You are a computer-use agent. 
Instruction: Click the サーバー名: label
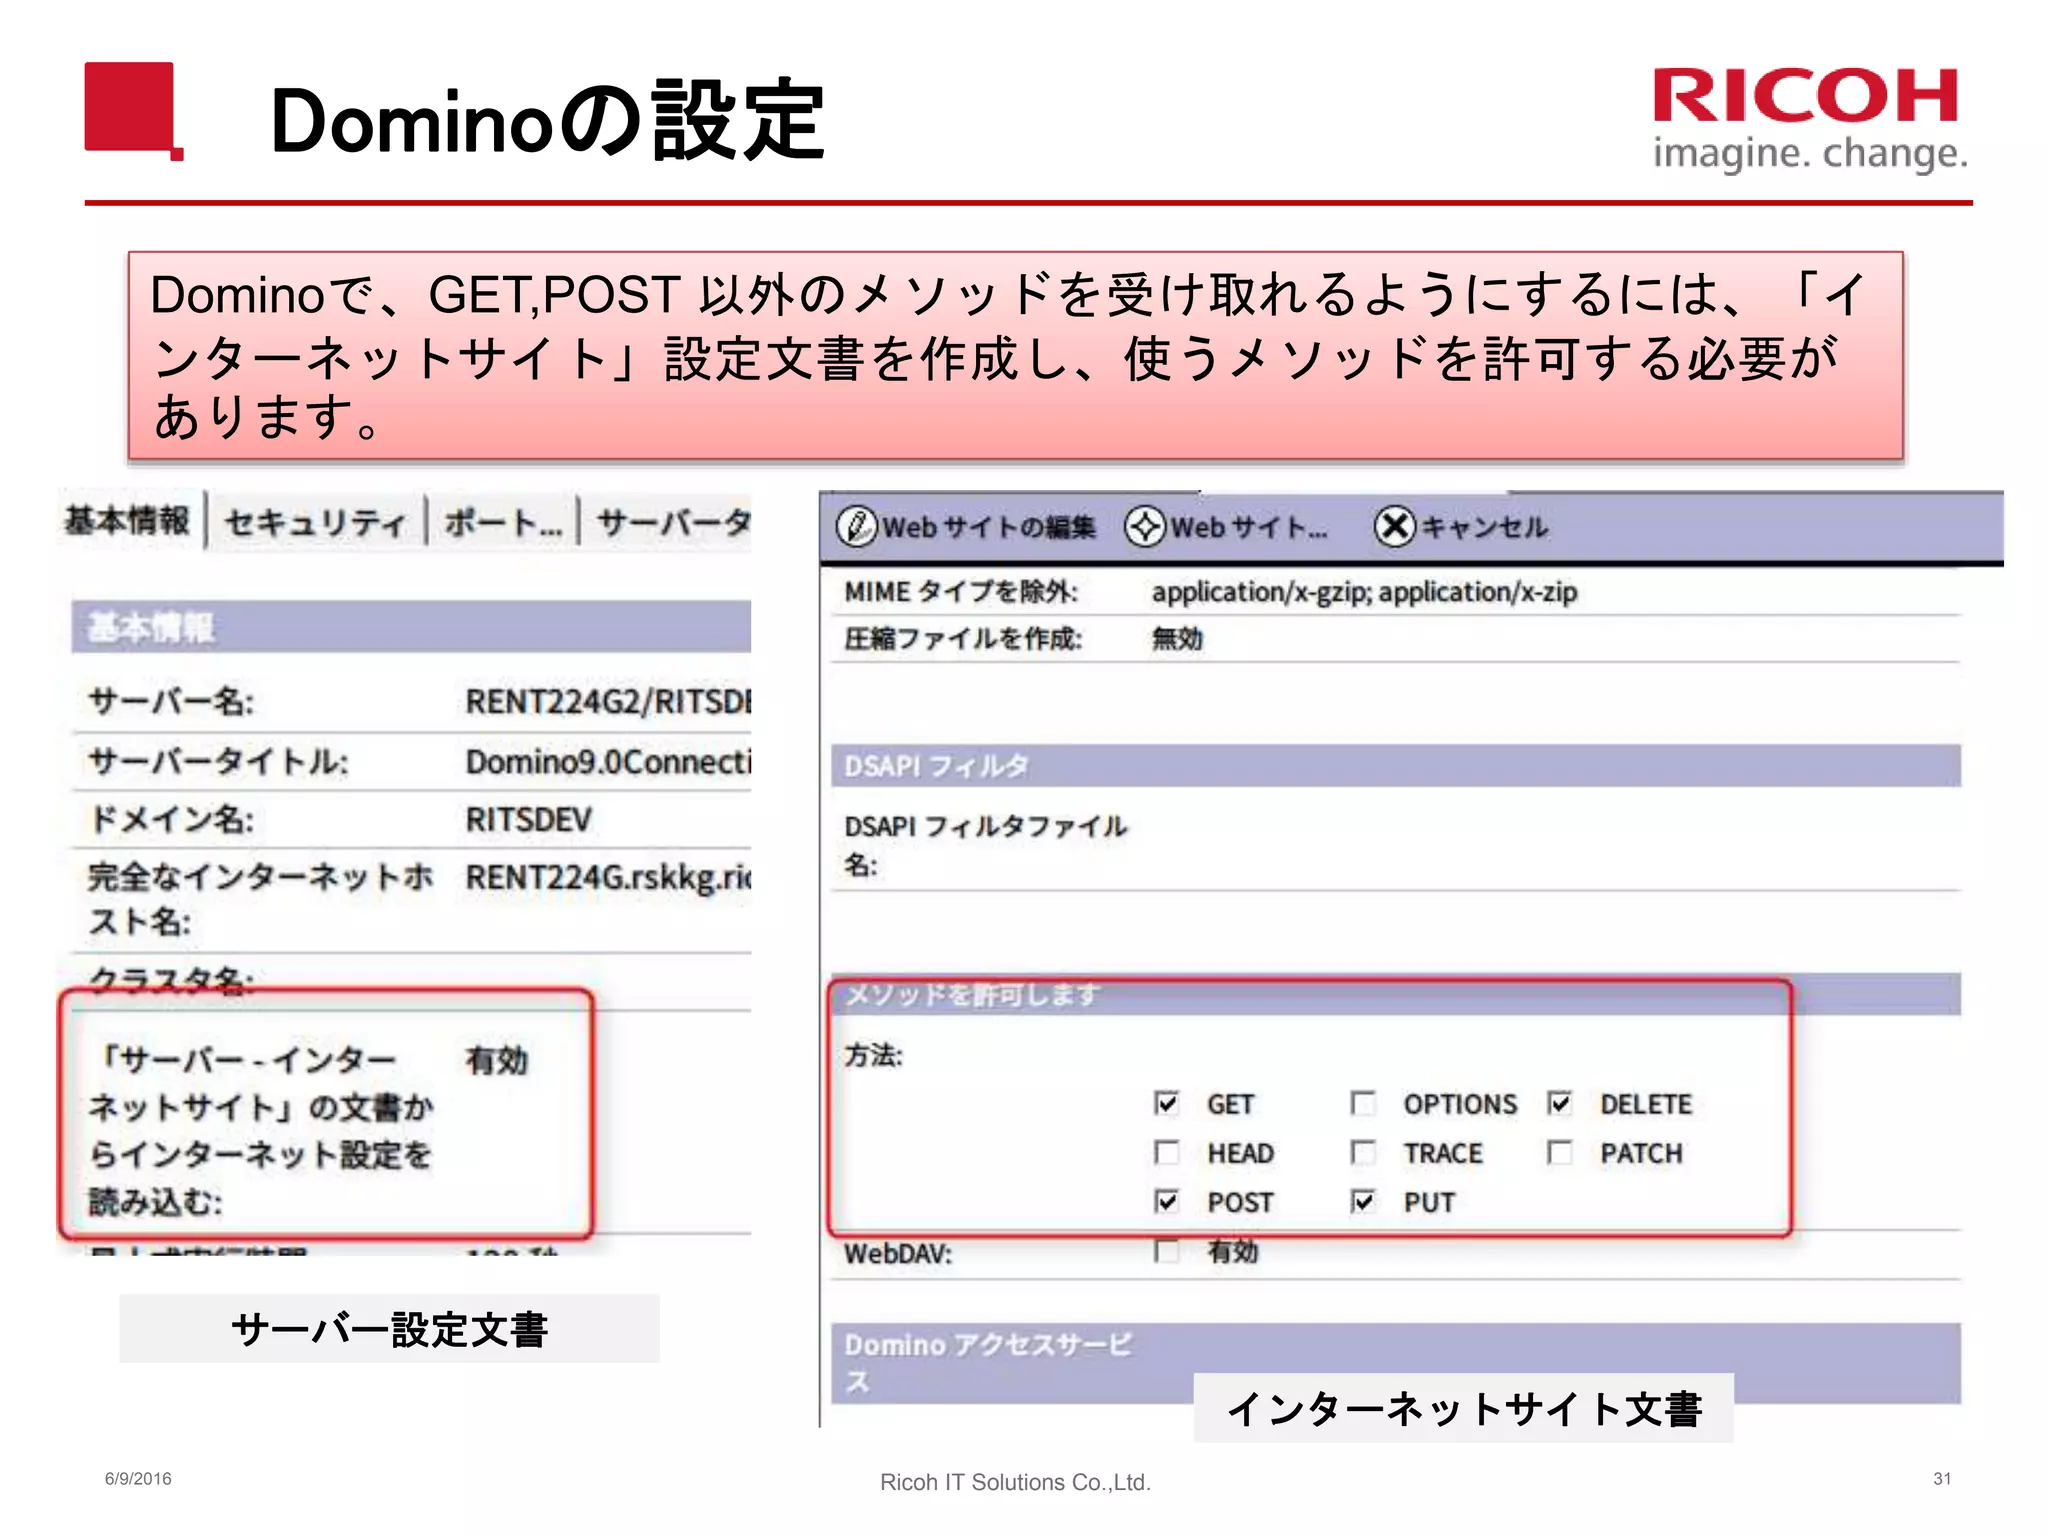[x=171, y=702]
